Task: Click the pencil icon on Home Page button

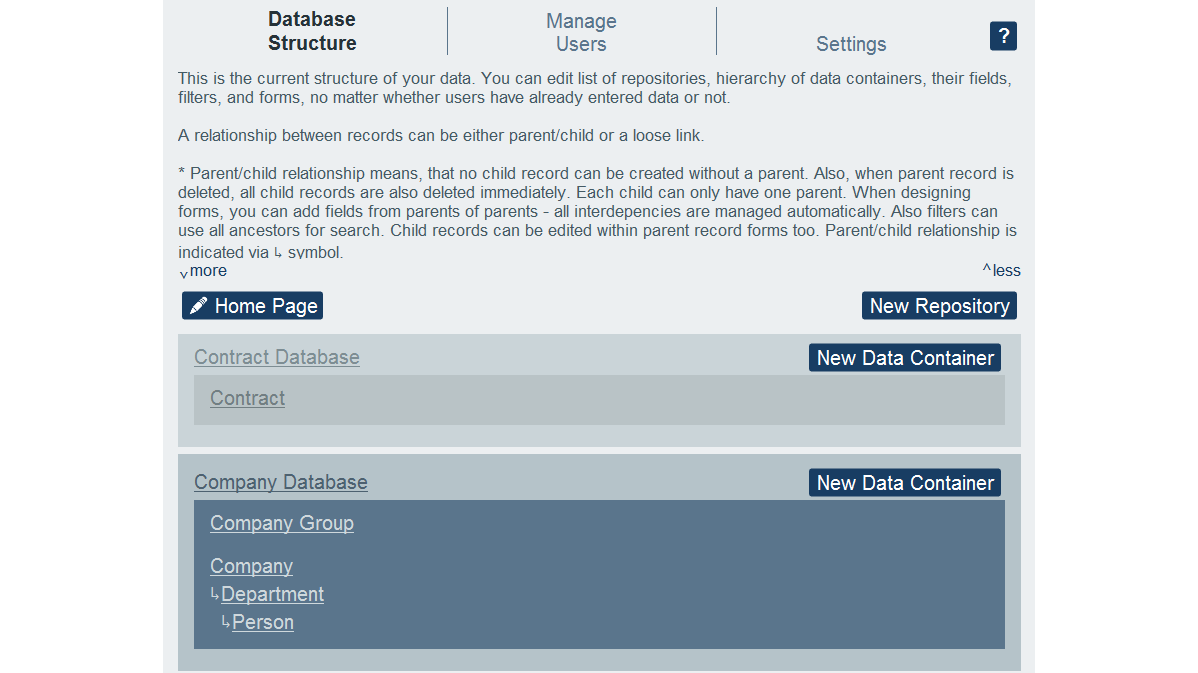Action: [x=199, y=305]
